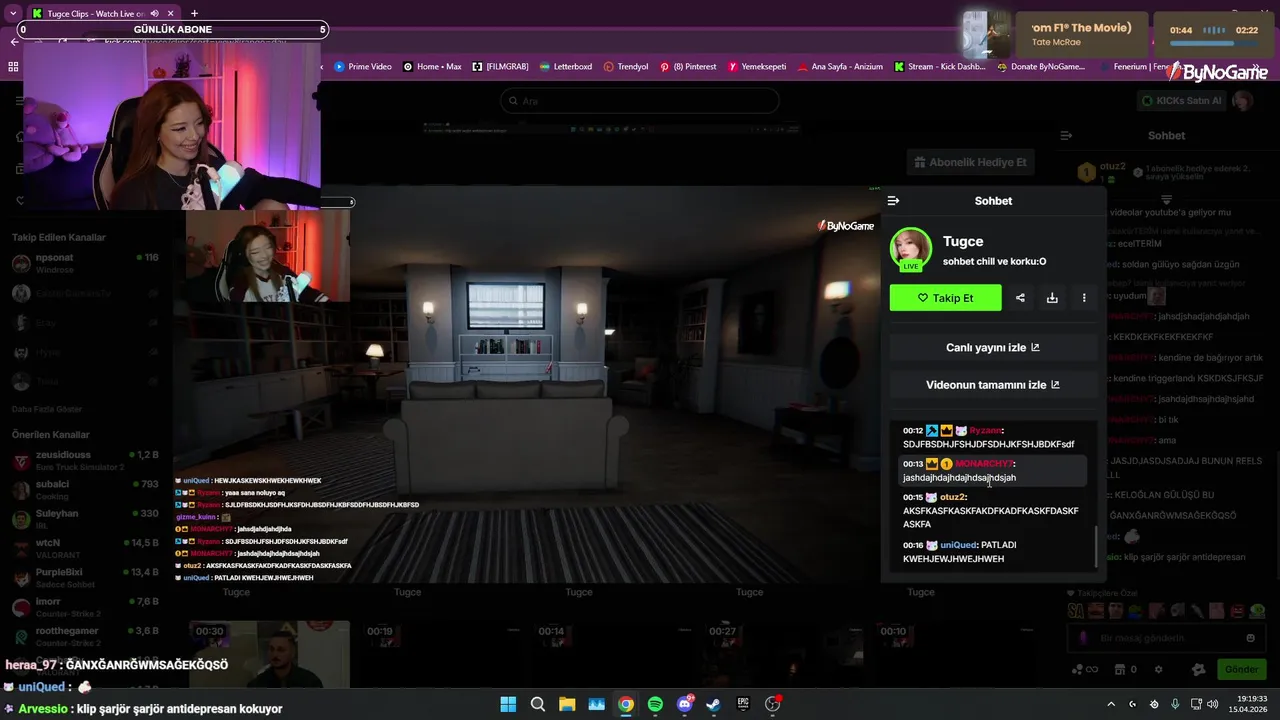1280x720 pixels.
Task: Toggle microphone icon in system tray
Action: 1175,704
